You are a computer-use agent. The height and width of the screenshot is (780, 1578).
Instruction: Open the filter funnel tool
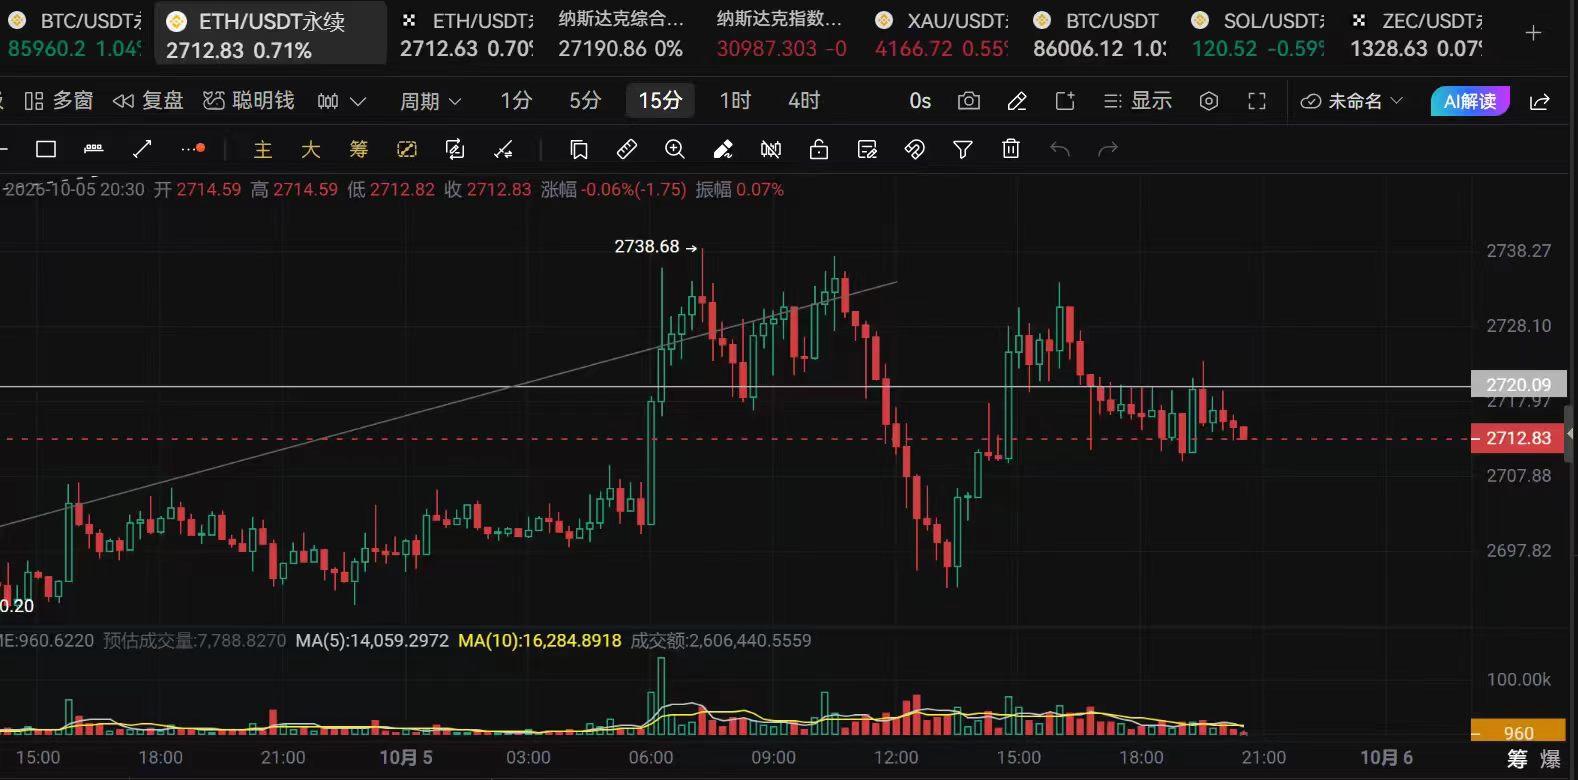[963, 149]
